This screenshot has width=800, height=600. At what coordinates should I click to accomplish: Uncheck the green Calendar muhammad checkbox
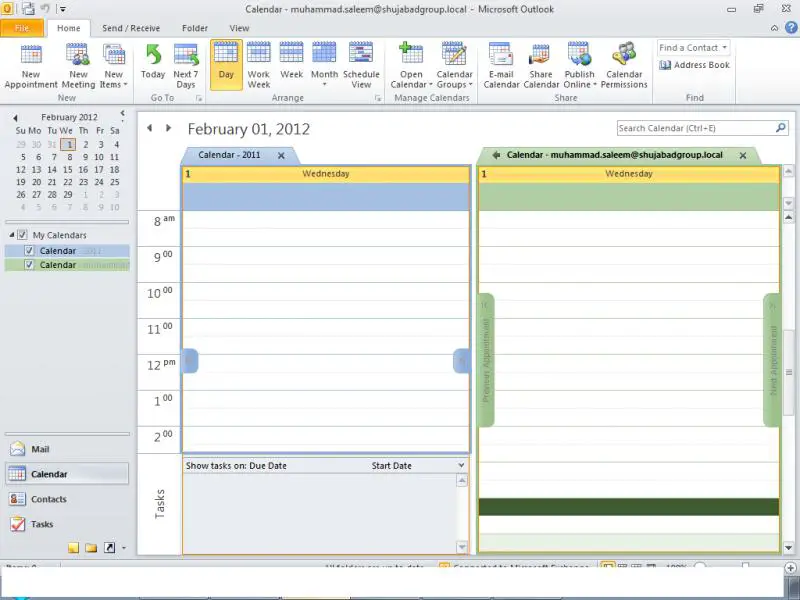pyautogui.click(x=29, y=265)
